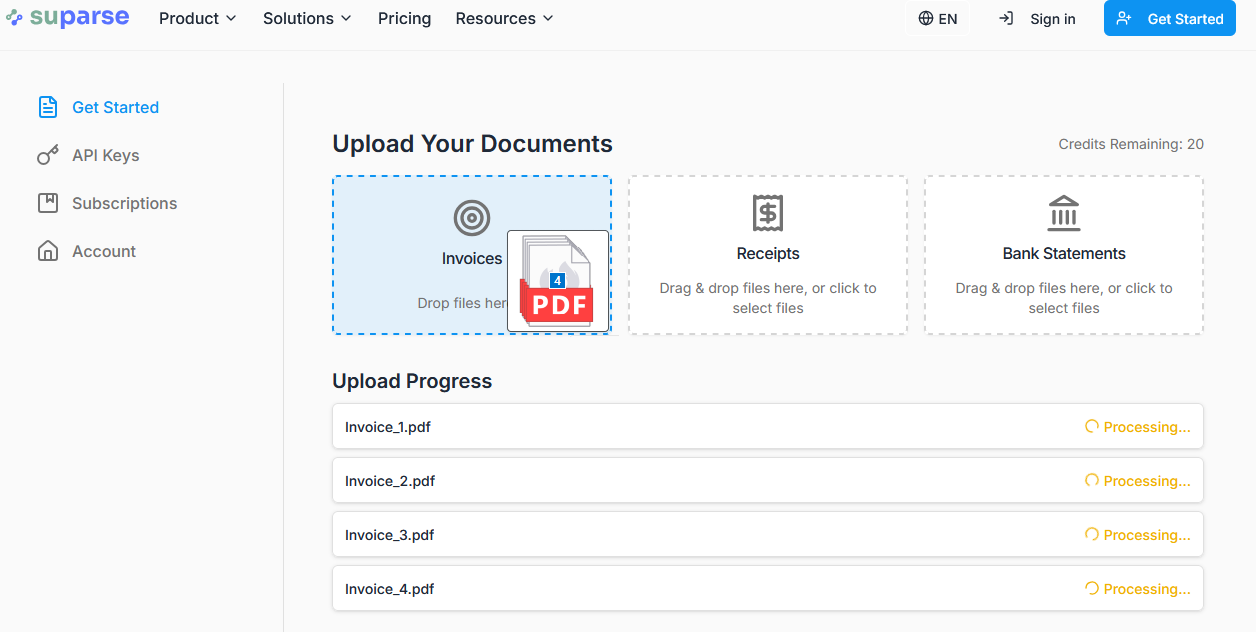Click the Invoice_1.pdf processing spinner
Viewport: 1256px width, 632px height.
[x=1092, y=427]
